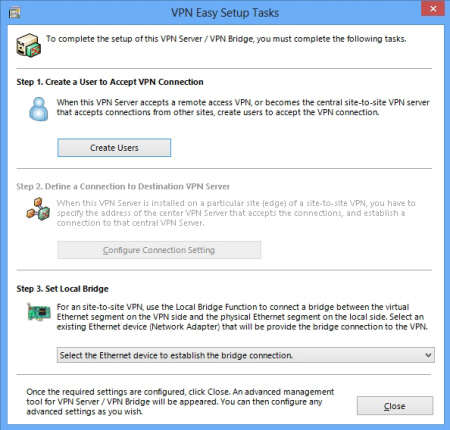Screen dimensions: 450x430
Task: Click Configure Connection Setting button
Action: [159, 250]
